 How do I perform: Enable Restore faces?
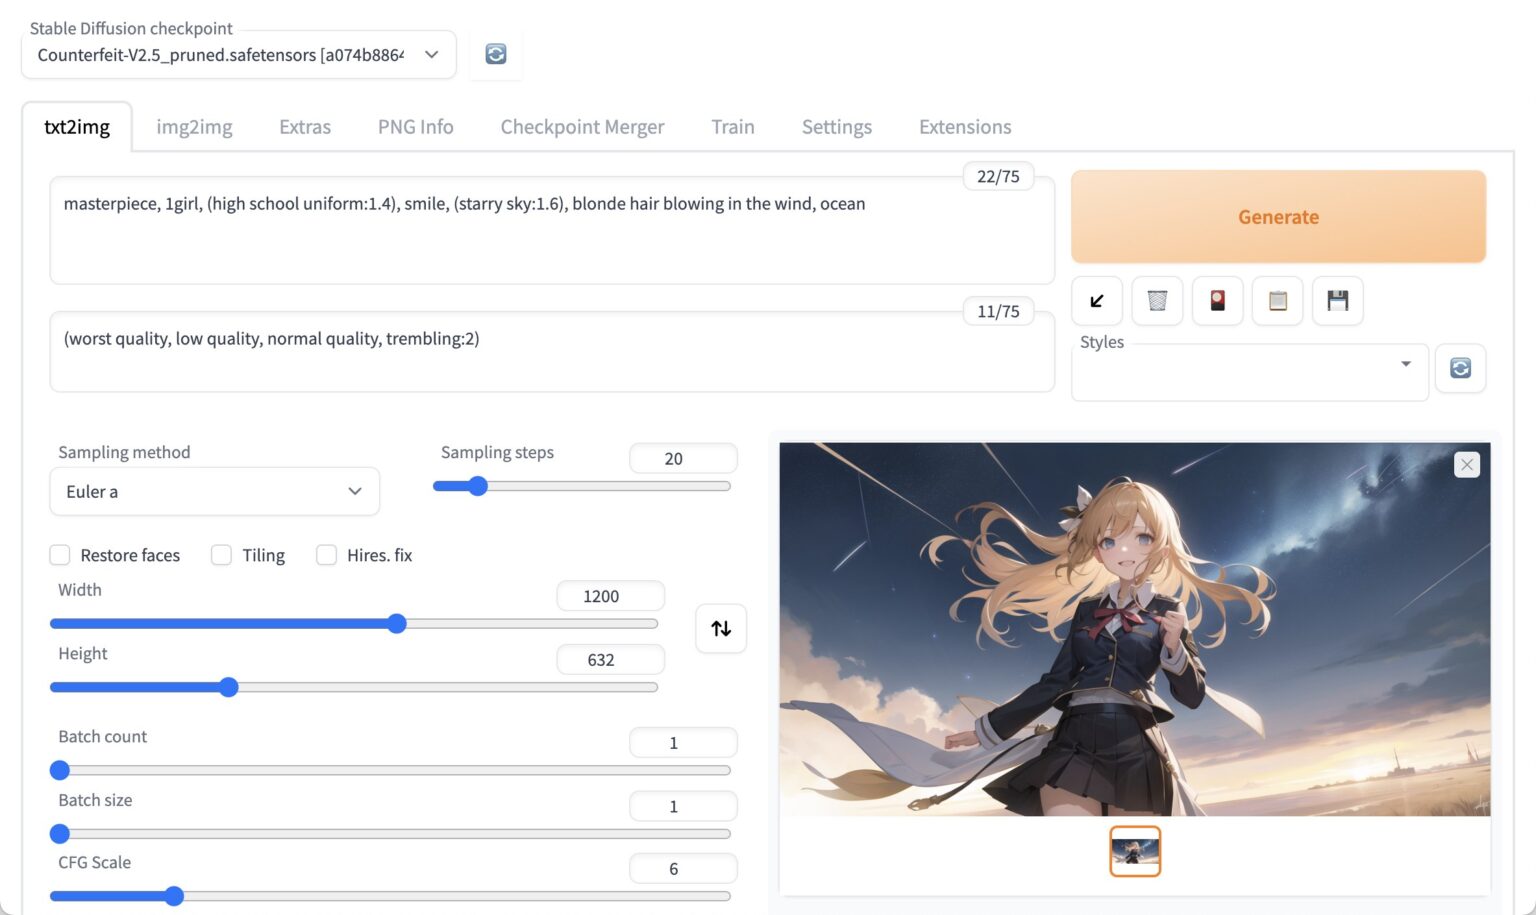[60, 554]
